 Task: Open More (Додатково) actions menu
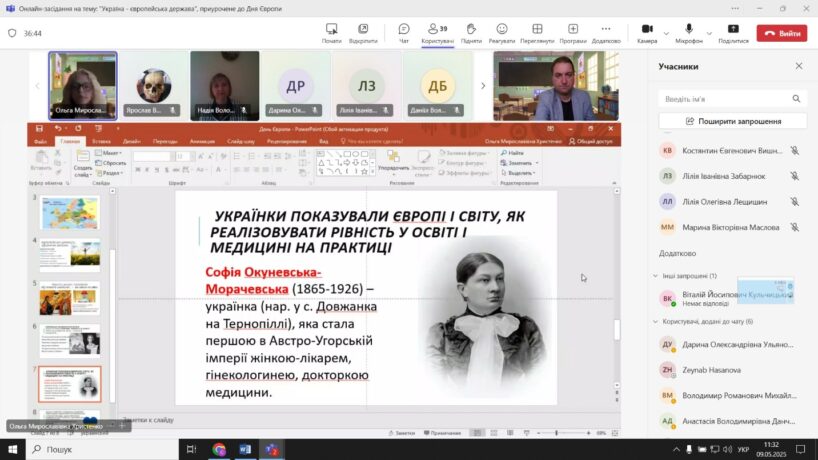click(x=606, y=29)
